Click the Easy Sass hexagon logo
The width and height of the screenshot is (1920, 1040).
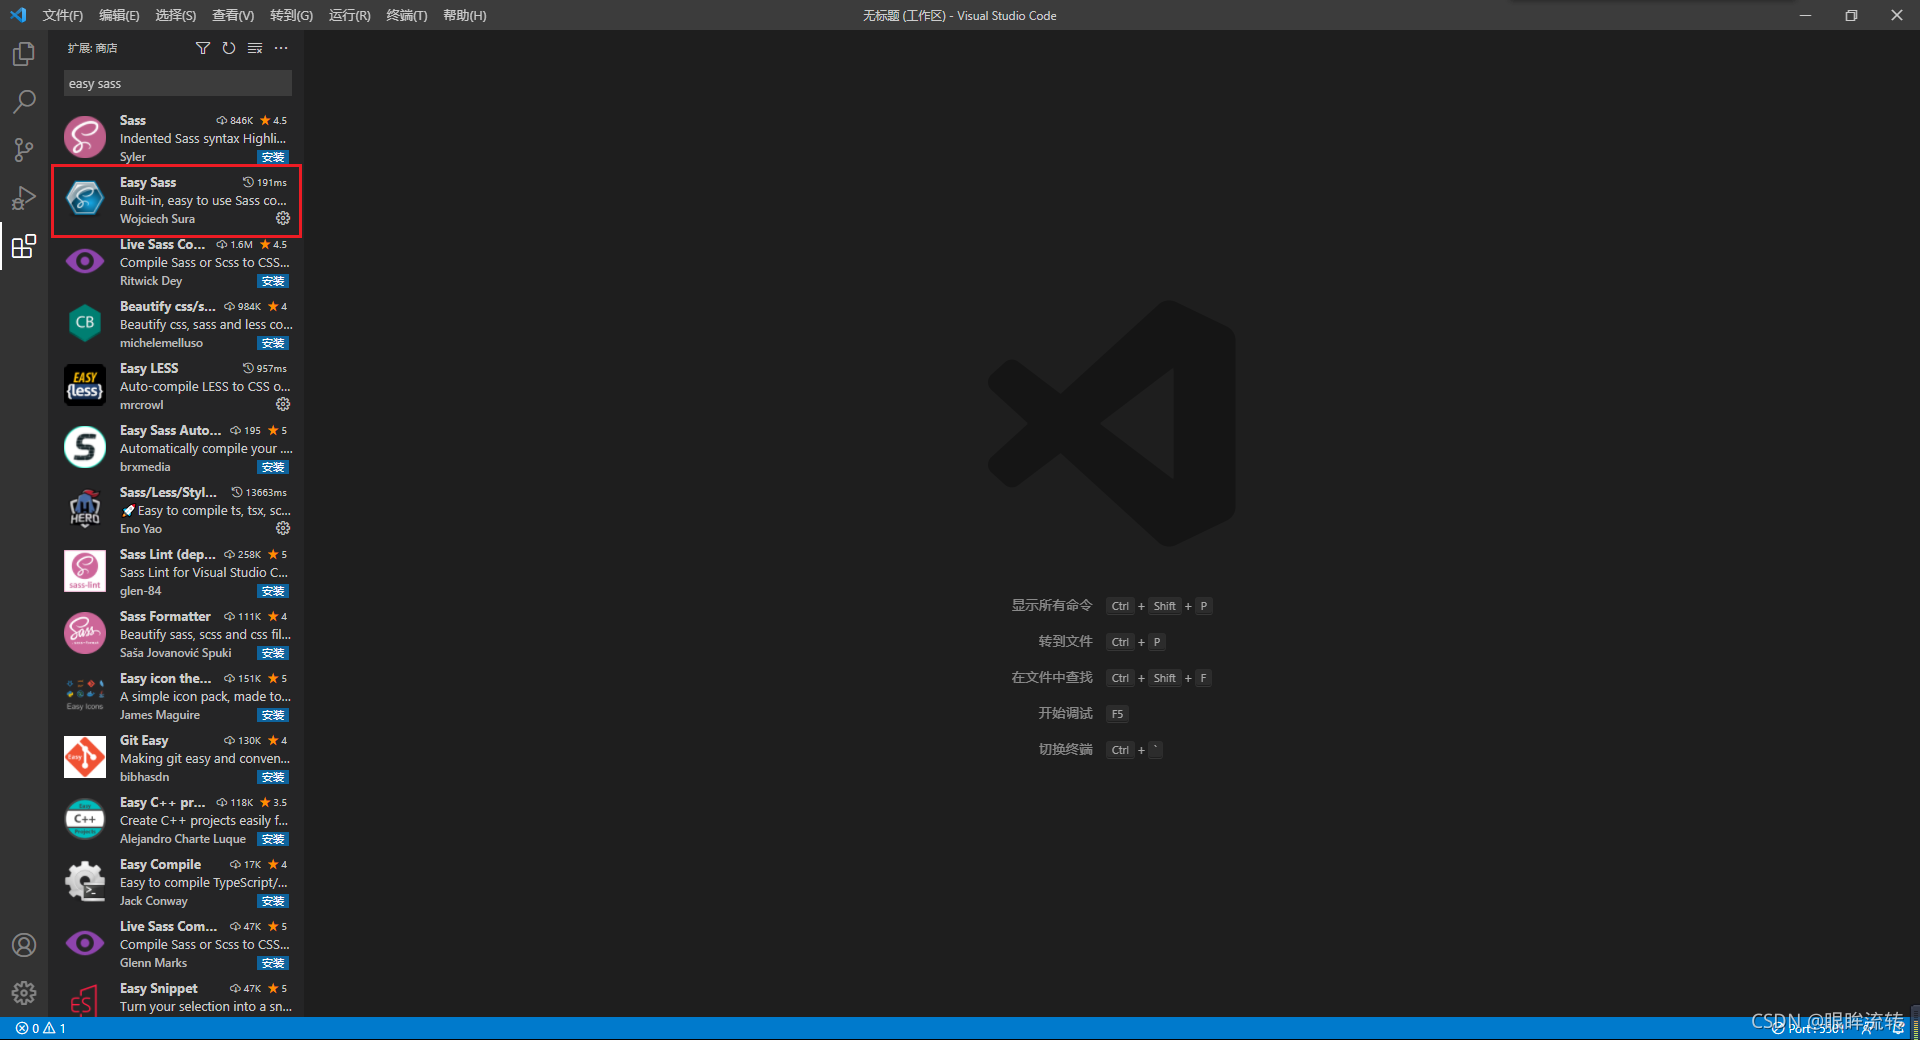(85, 199)
